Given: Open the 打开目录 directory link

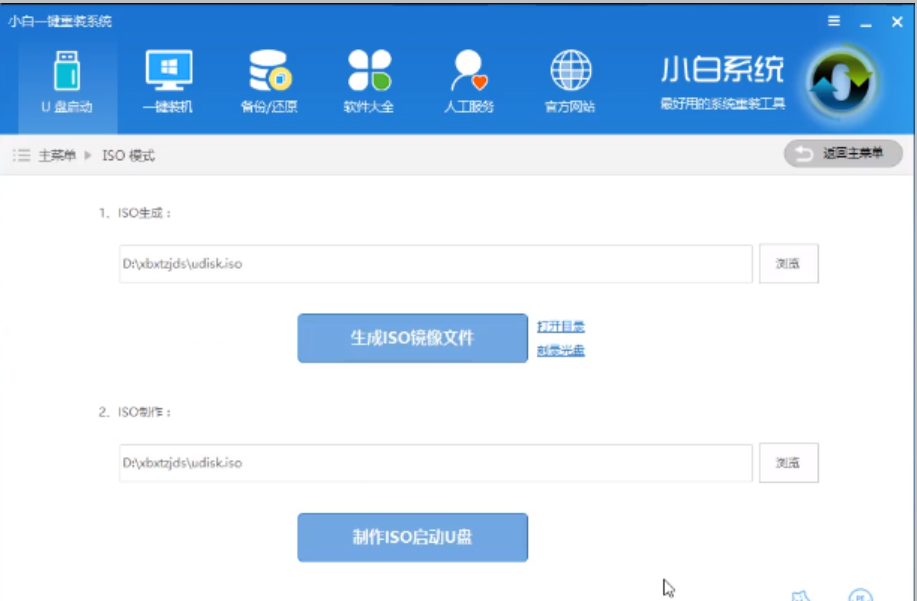Looking at the screenshot, I should coord(560,325).
